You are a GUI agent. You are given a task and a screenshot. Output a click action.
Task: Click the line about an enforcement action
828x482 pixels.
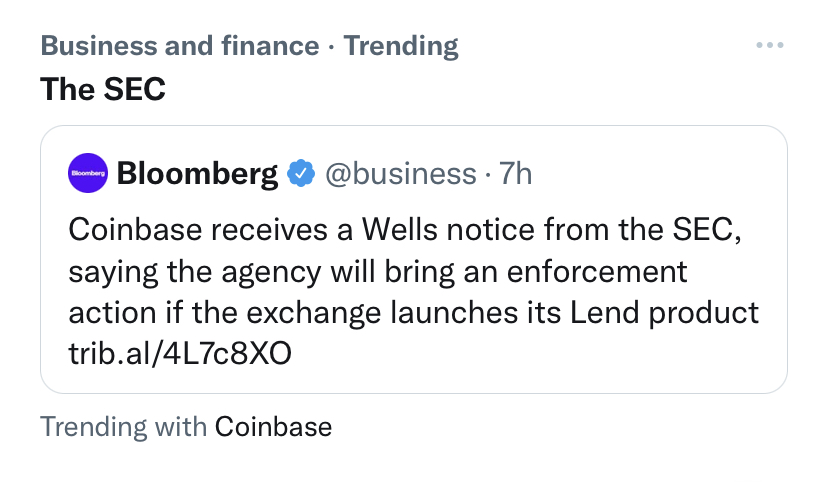(378, 271)
